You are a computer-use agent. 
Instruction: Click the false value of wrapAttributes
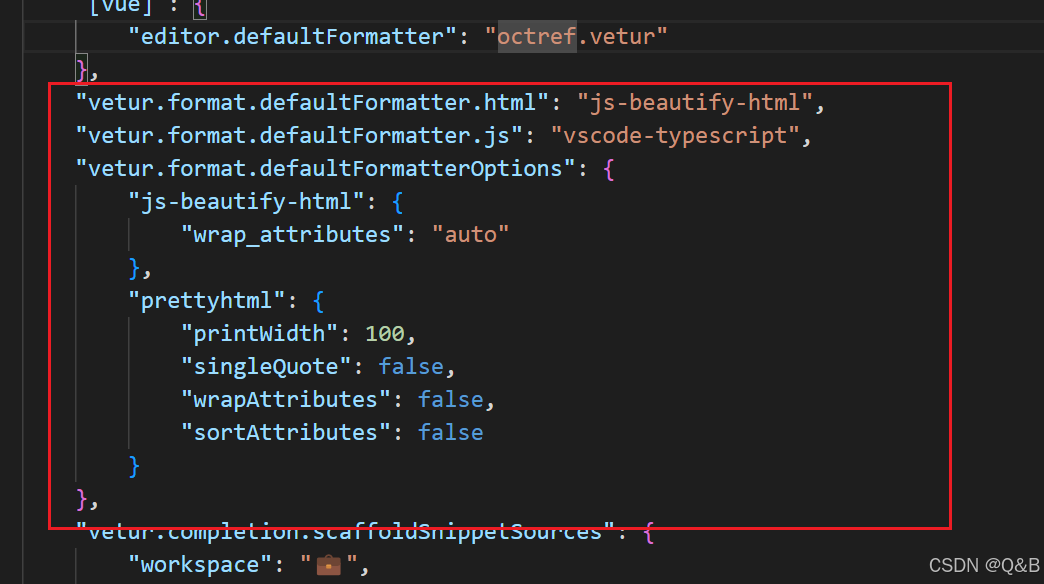click(x=451, y=399)
